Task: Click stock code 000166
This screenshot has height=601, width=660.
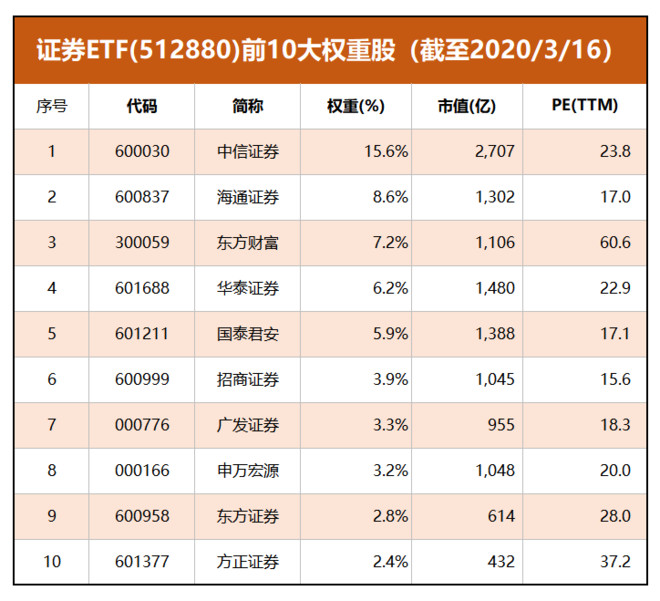Action: coord(142,471)
